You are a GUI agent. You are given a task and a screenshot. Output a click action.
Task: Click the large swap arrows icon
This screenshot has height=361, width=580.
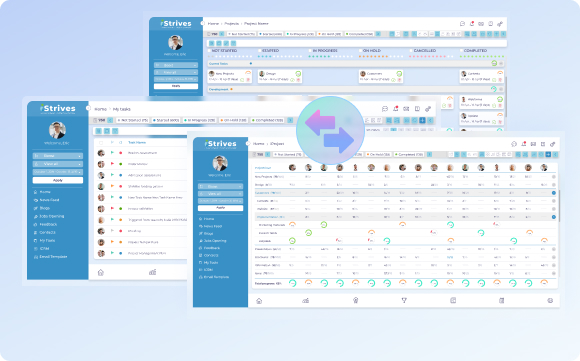tap(330, 131)
